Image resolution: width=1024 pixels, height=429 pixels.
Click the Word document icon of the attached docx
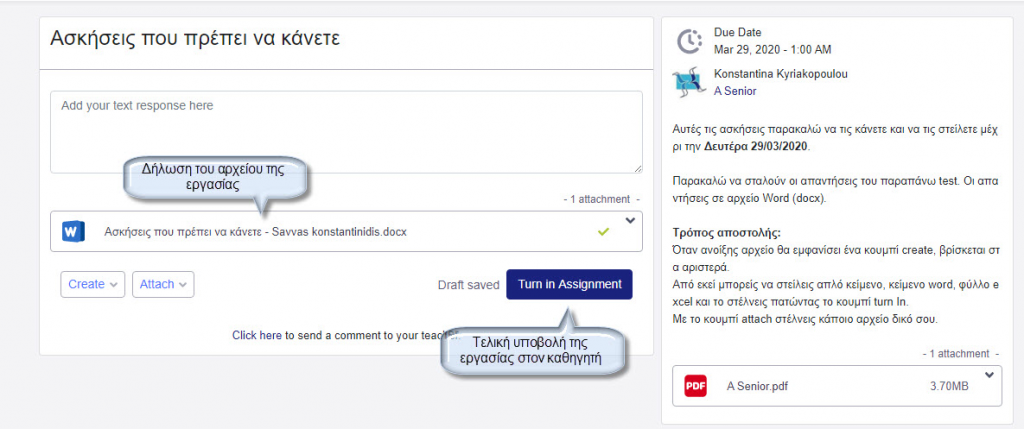[x=73, y=232]
